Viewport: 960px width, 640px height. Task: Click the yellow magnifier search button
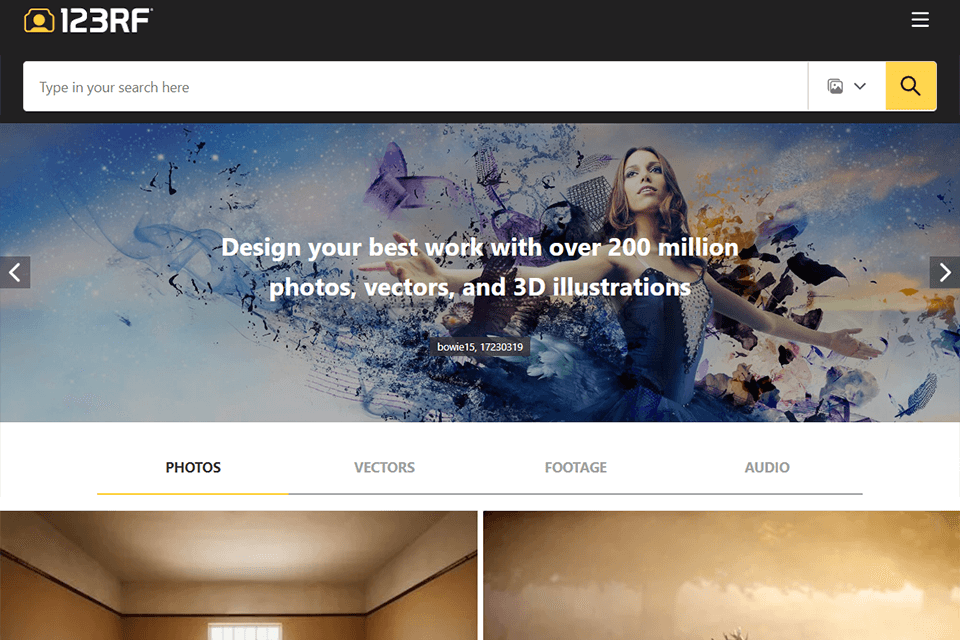(x=910, y=86)
